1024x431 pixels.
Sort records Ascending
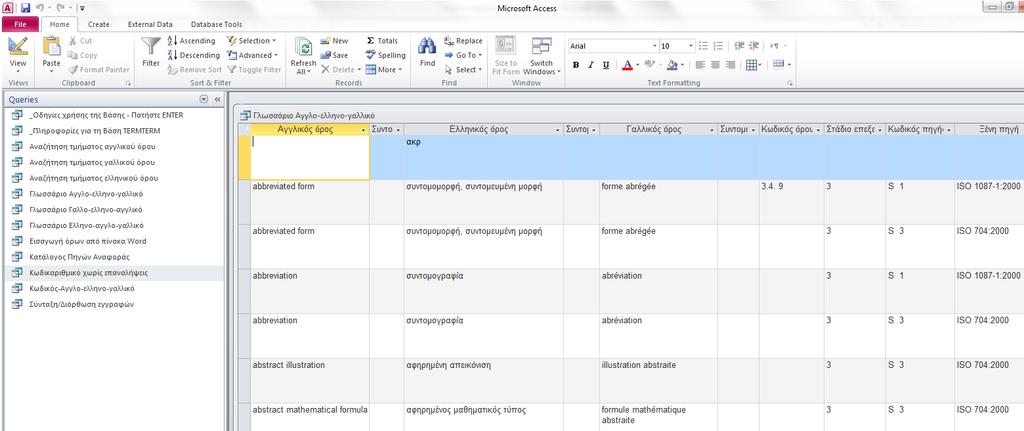click(191, 40)
